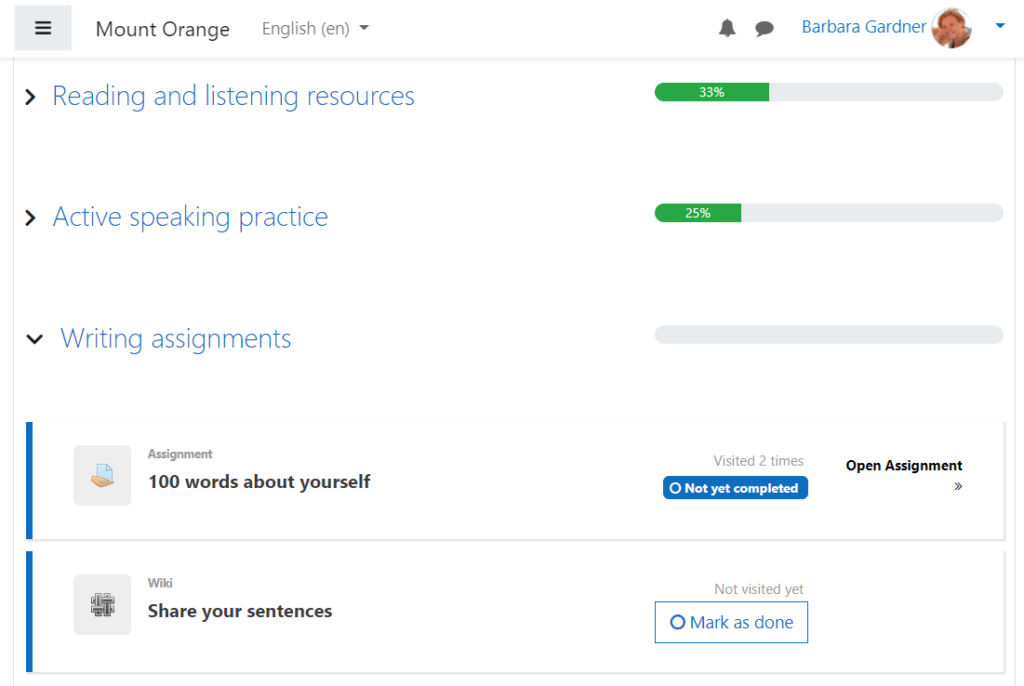Open the hamburger navigation menu
Screen dimensions: 1024x686
tap(43, 28)
